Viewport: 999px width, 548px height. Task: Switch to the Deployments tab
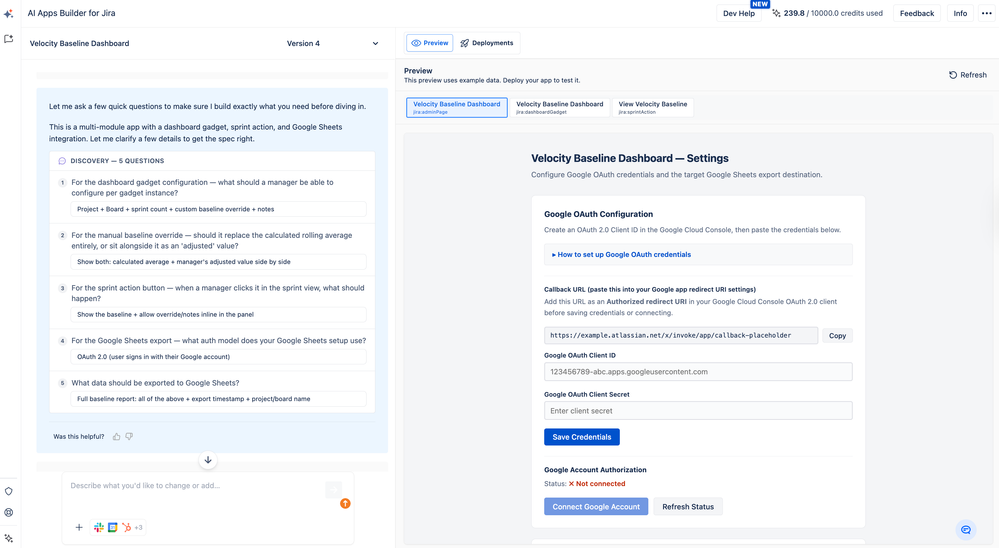tap(487, 43)
